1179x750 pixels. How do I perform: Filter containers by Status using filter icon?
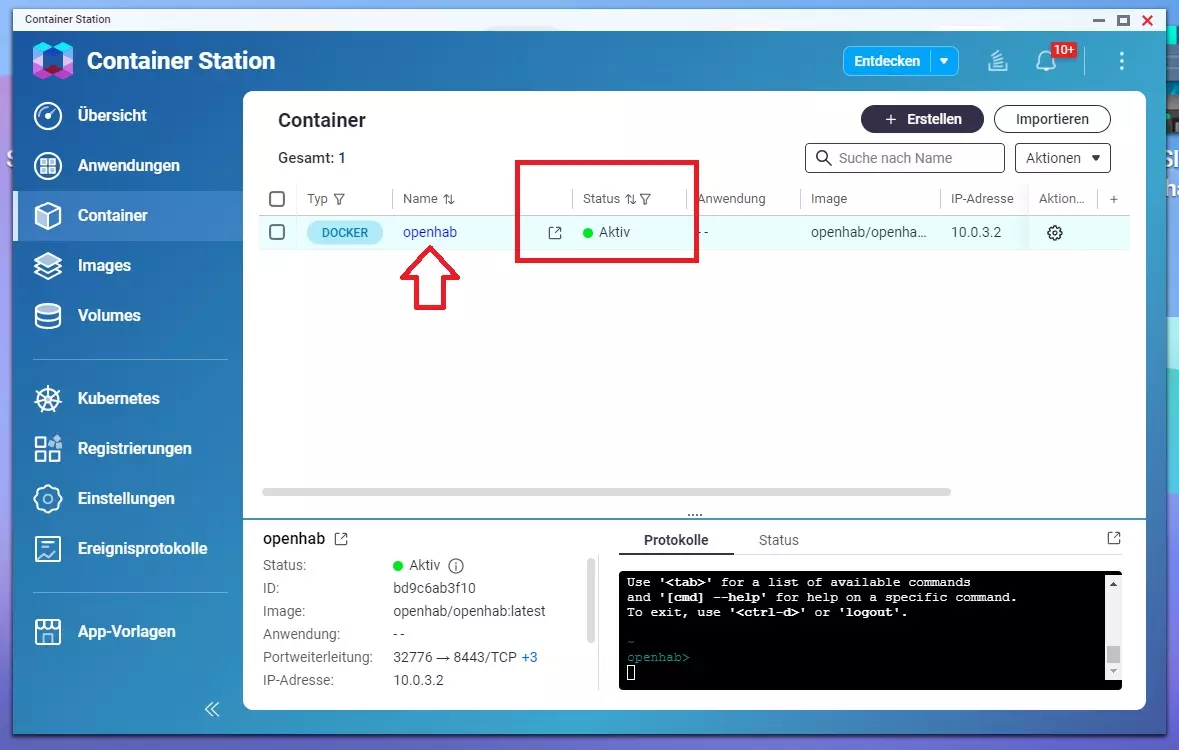pyautogui.click(x=647, y=198)
